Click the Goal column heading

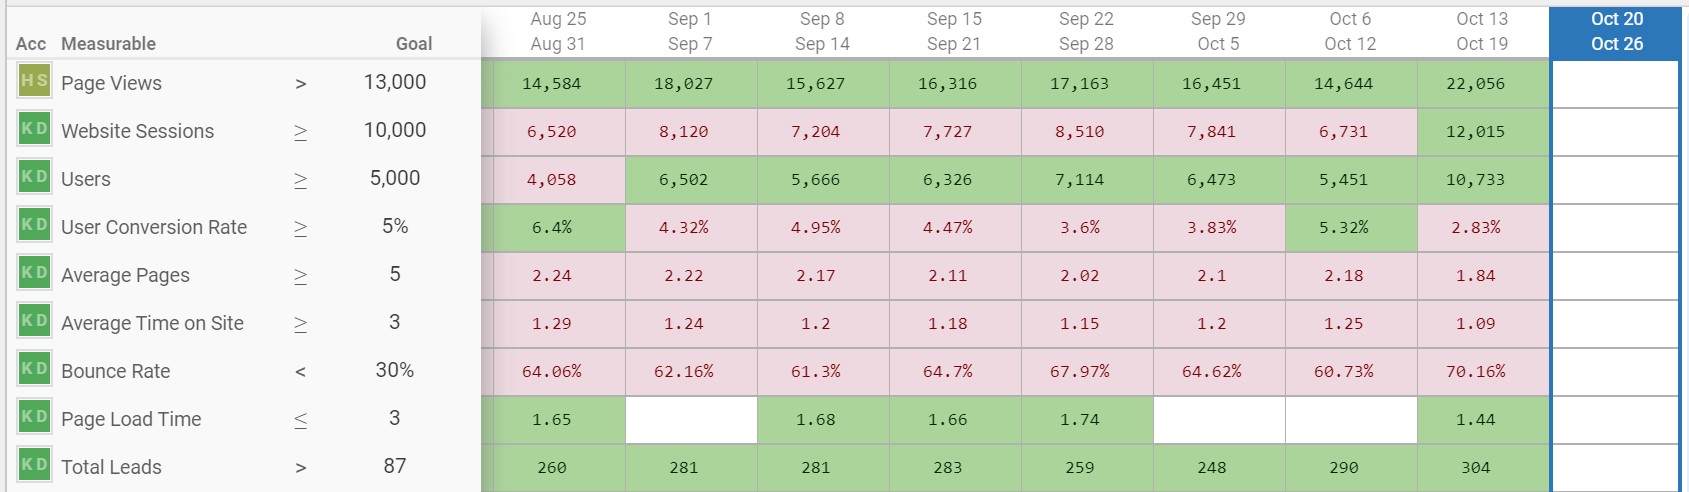point(413,44)
